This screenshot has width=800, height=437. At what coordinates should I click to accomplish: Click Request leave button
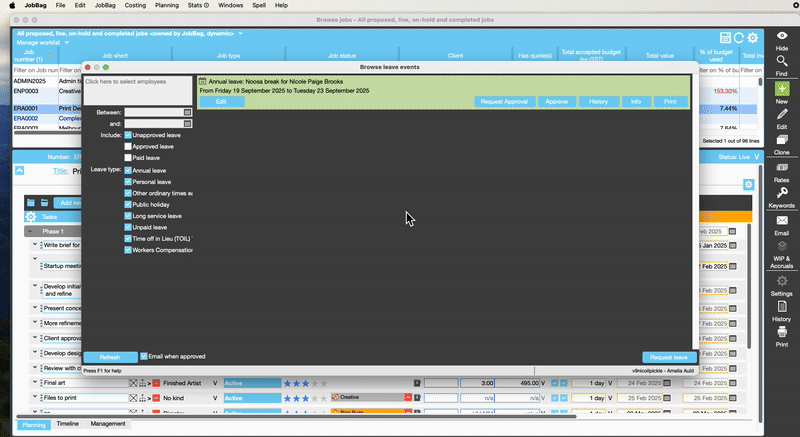(669, 357)
